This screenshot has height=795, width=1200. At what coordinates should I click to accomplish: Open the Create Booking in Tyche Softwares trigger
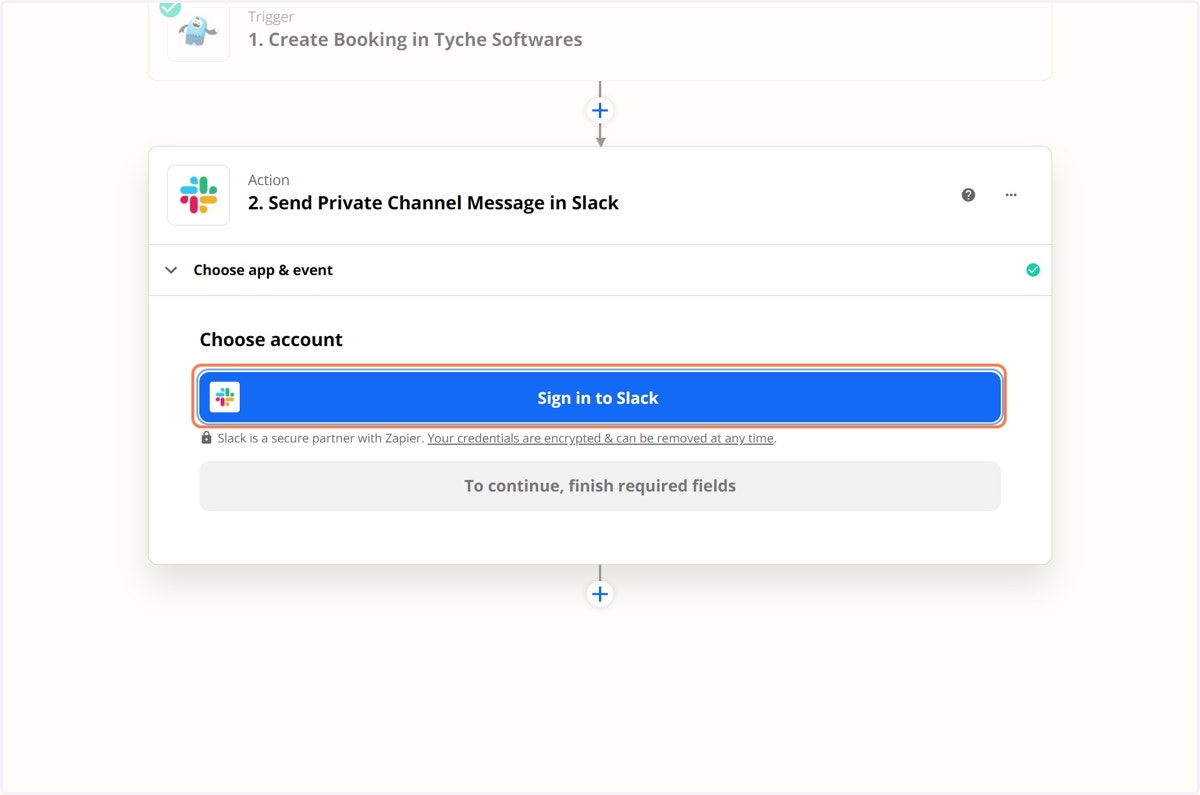click(x=415, y=40)
